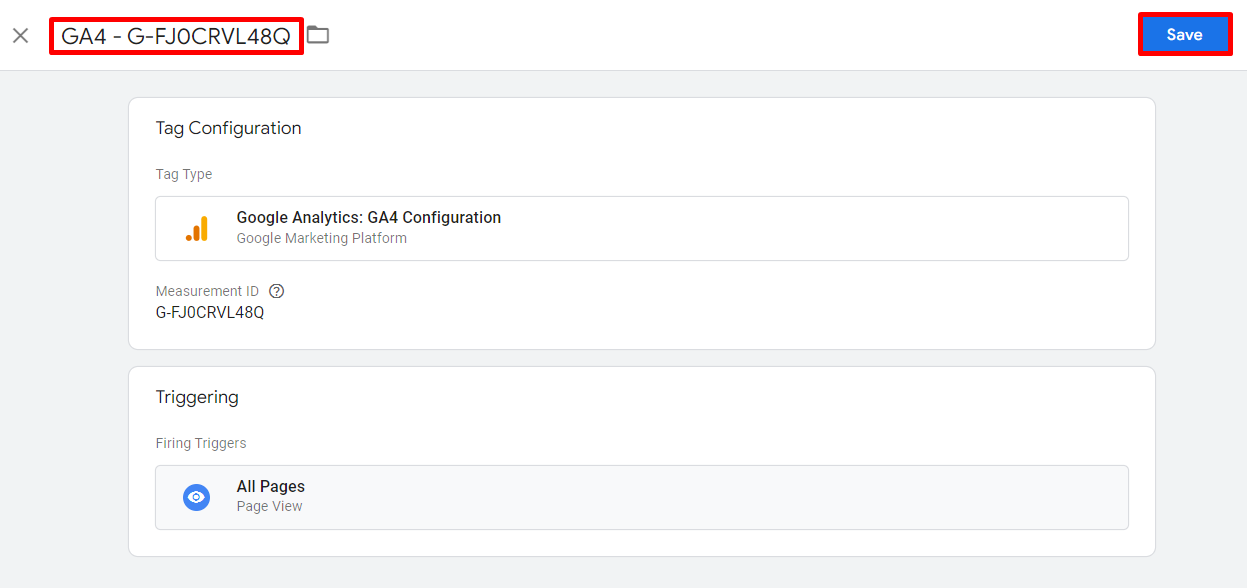The image size is (1247, 588).
Task: Select the All Pages trigger name text
Action: pyautogui.click(x=272, y=486)
